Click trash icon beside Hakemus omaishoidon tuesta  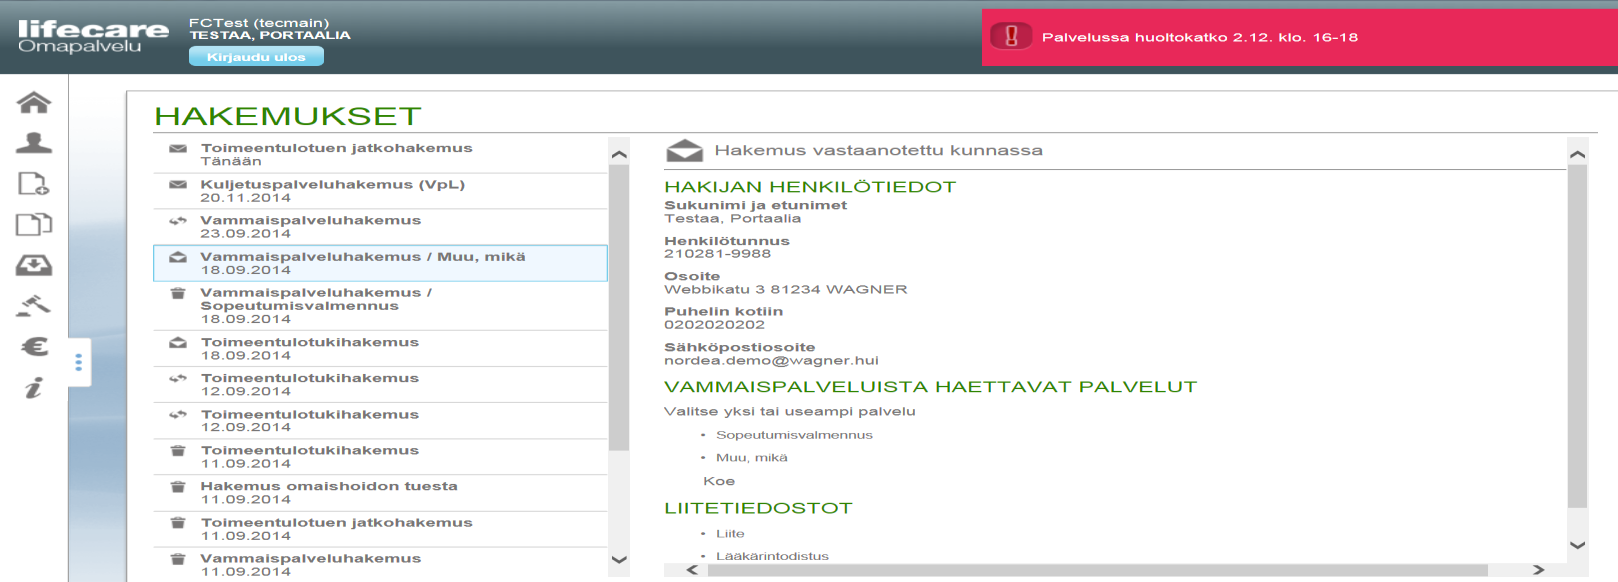pos(178,487)
